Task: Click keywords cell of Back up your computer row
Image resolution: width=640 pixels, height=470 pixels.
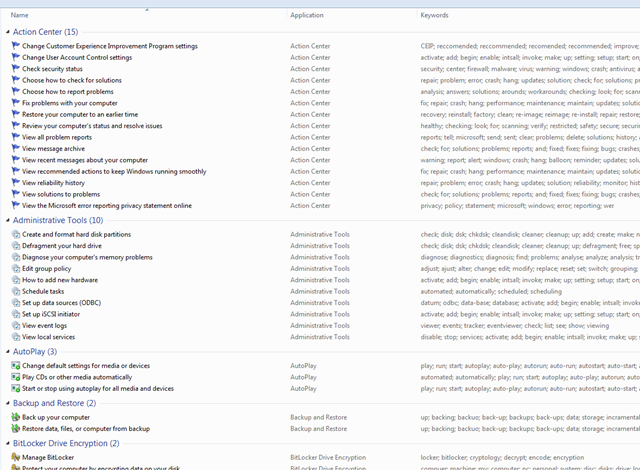Action: [x=530, y=417]
